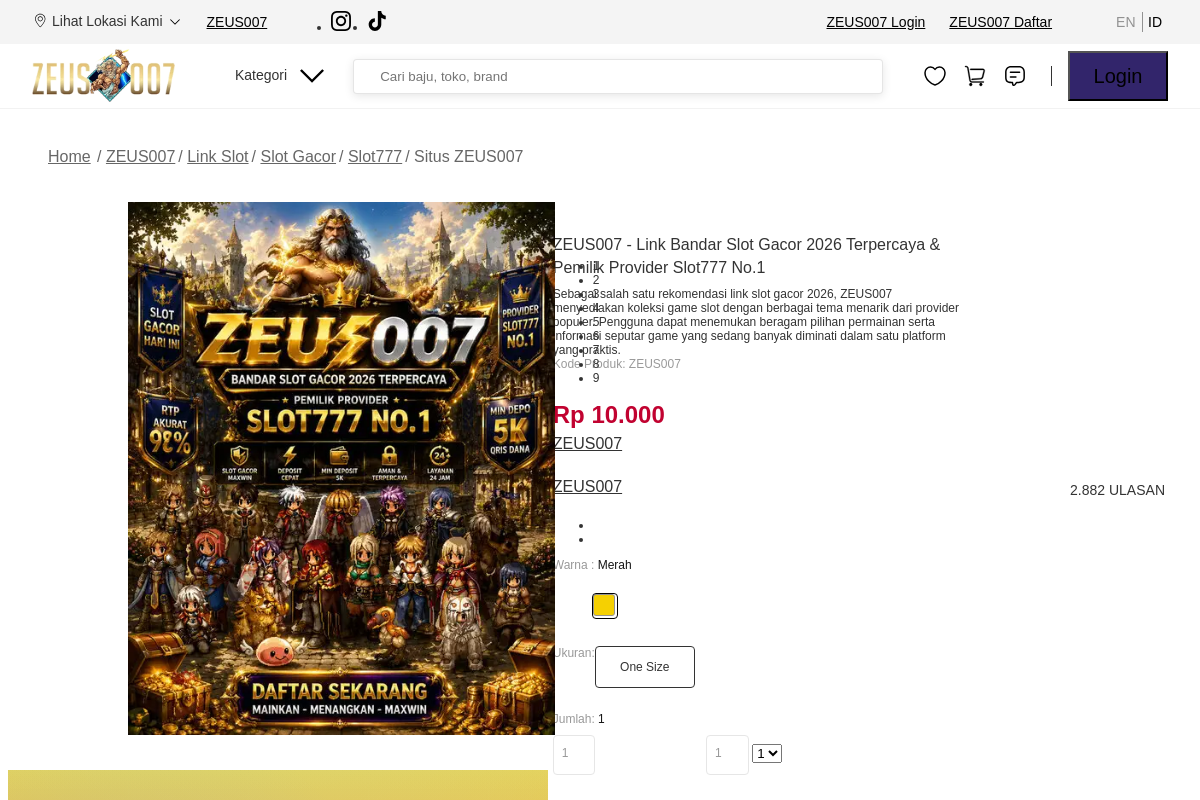Open the wishlist heart icon
The height and width of the screenshot is (800, 1200).
[x=935, y=76]
